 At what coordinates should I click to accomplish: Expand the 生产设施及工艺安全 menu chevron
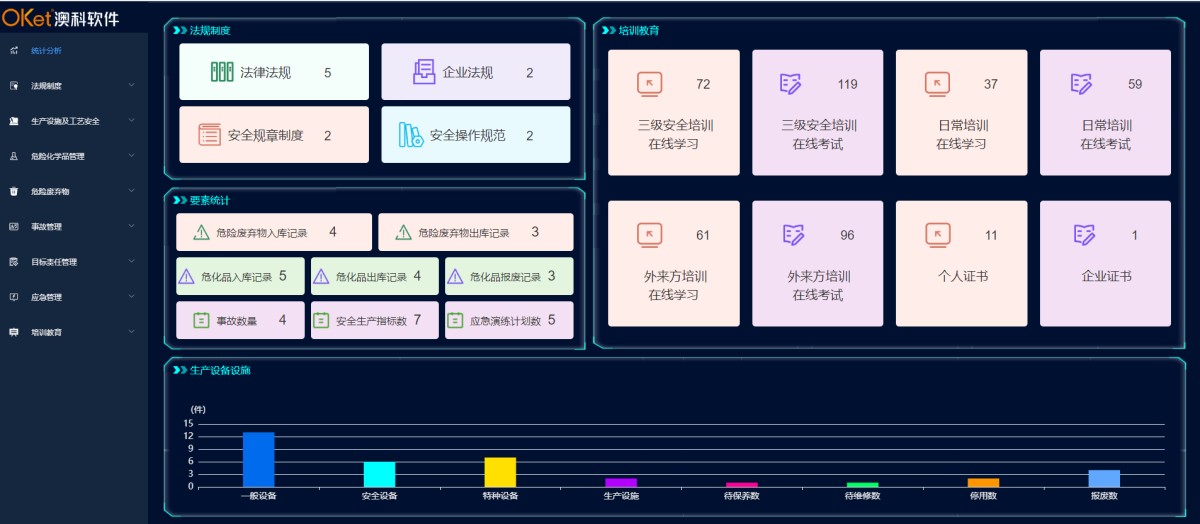point(132,121)
